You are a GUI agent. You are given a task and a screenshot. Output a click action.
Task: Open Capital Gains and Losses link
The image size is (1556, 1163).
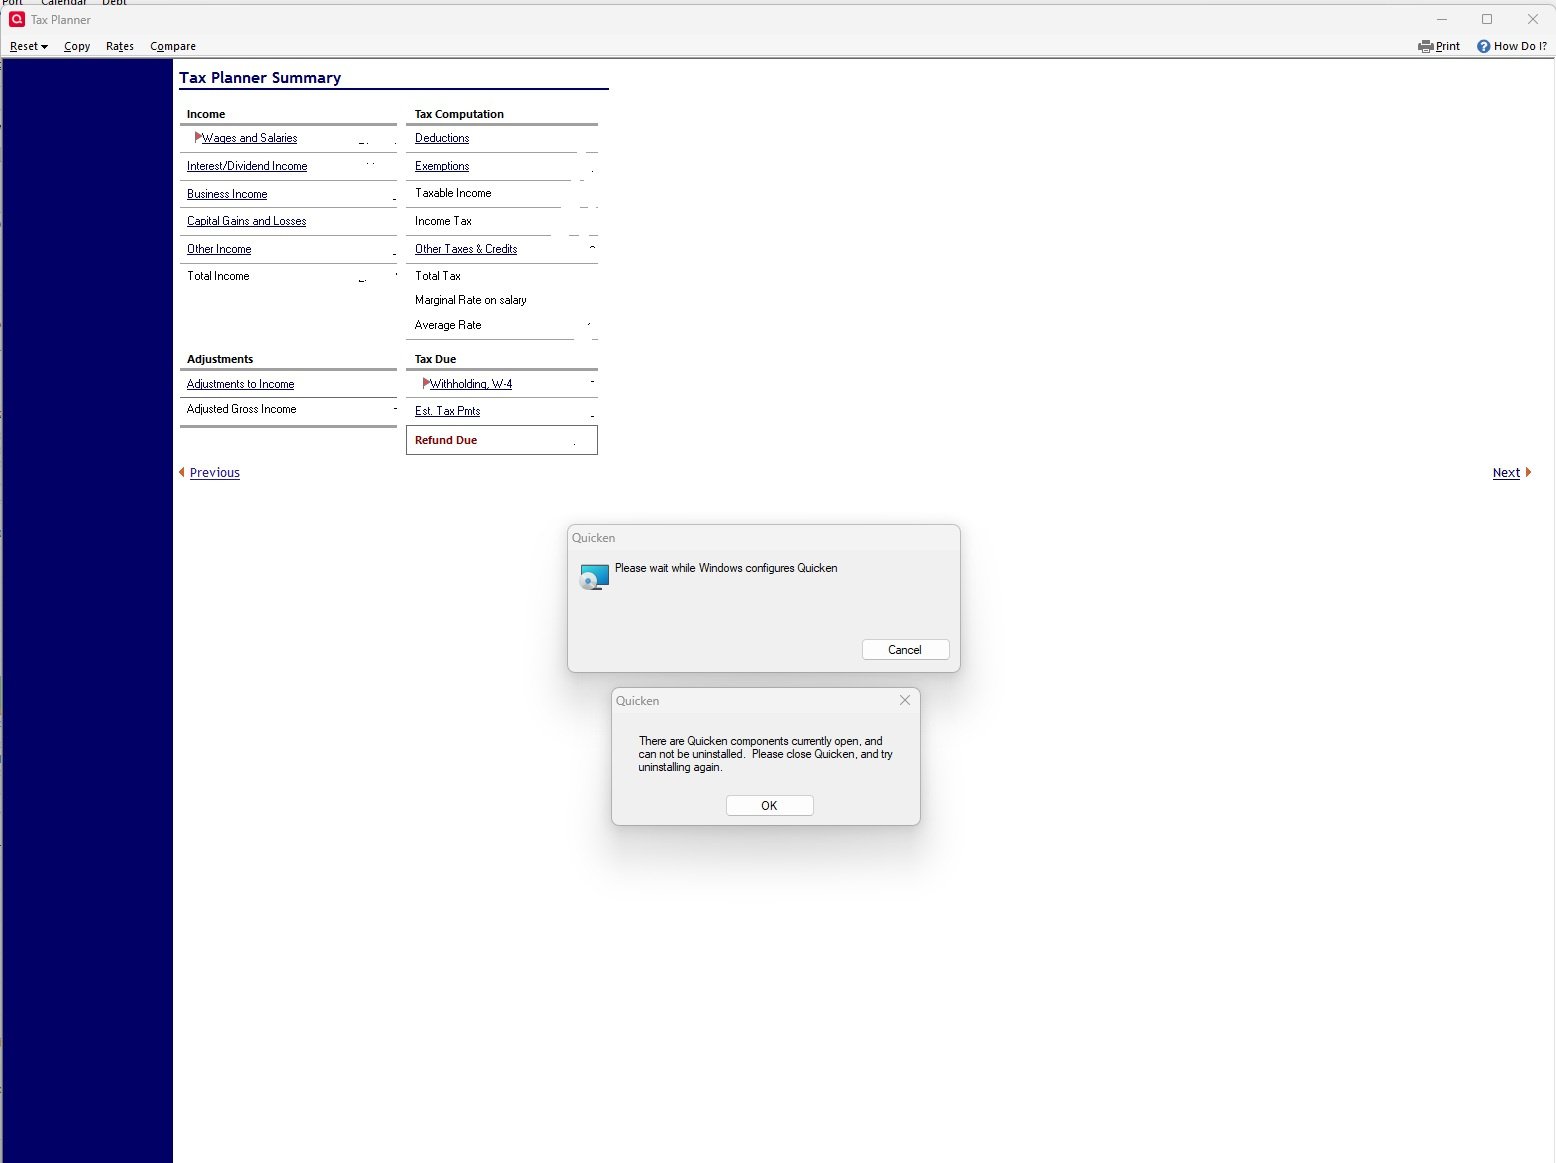point(247,221)
